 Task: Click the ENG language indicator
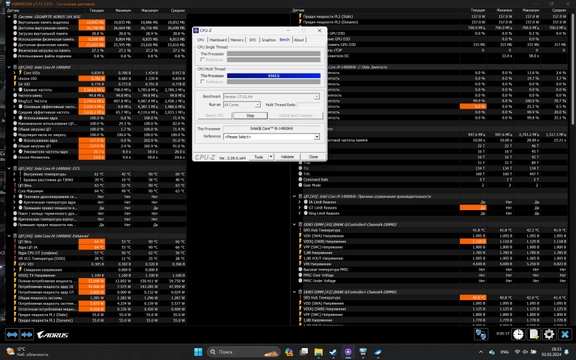[504, 352]
